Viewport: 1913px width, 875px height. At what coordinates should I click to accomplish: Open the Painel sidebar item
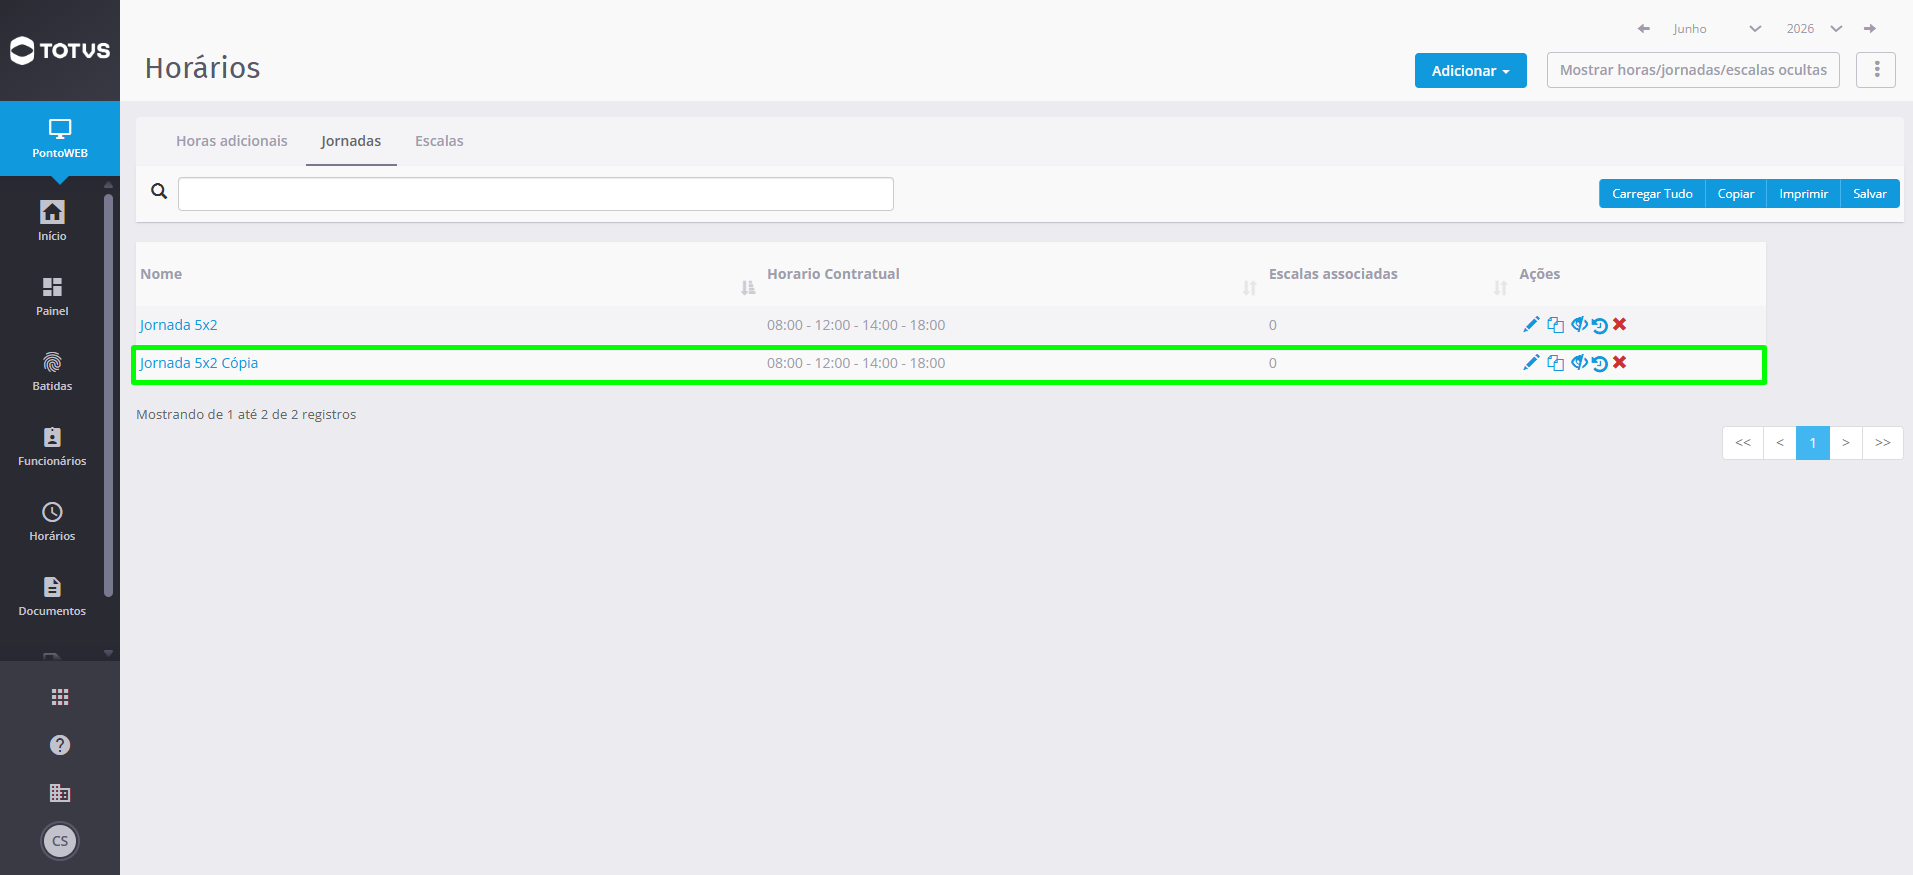coord(52,297)
